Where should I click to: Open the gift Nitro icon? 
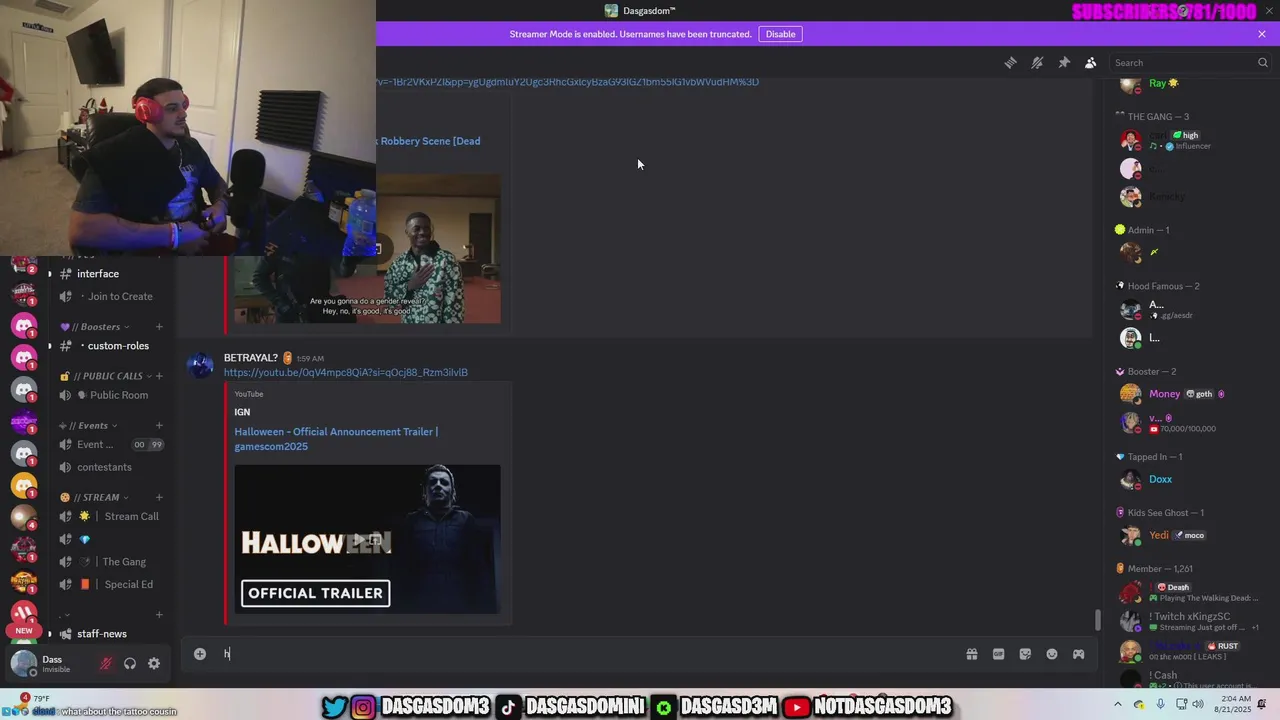point(971,654)
